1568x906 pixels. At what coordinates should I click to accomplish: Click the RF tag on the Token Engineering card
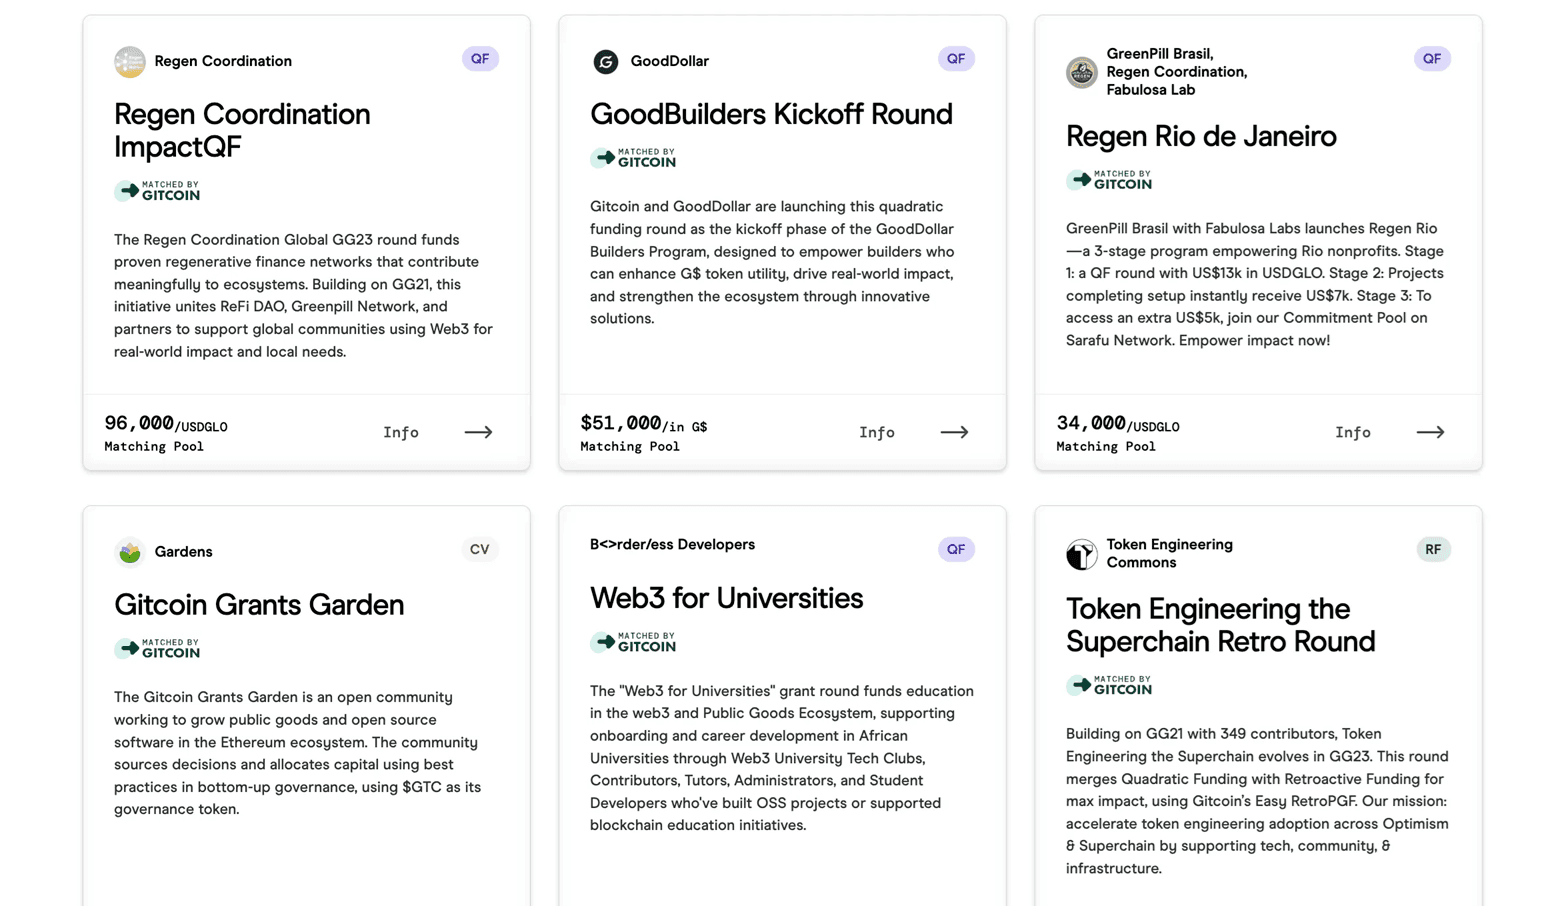click(1433, 549)
